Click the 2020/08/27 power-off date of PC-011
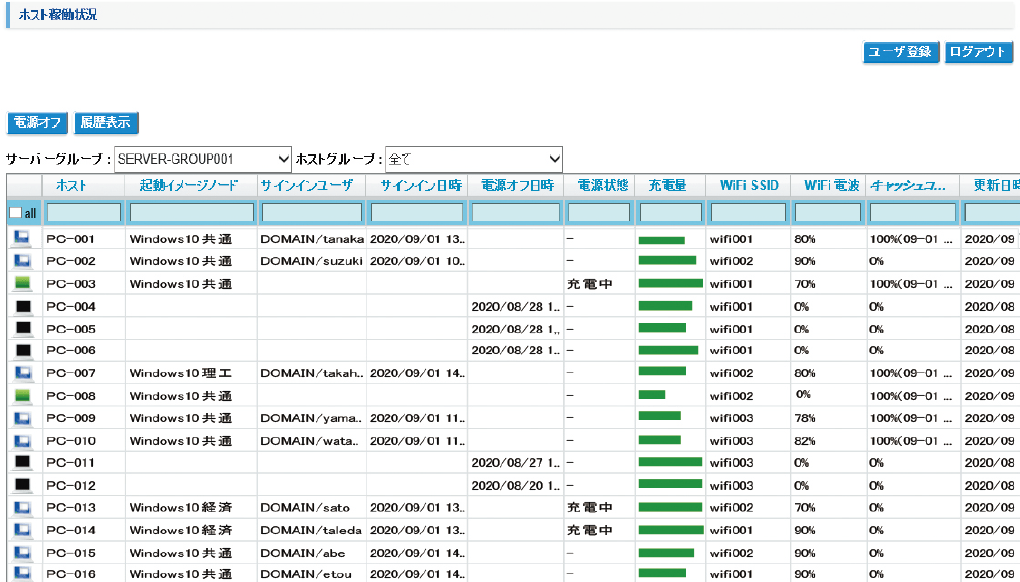The width and height of the screenshot is (1020, 582). click(516, 462)
